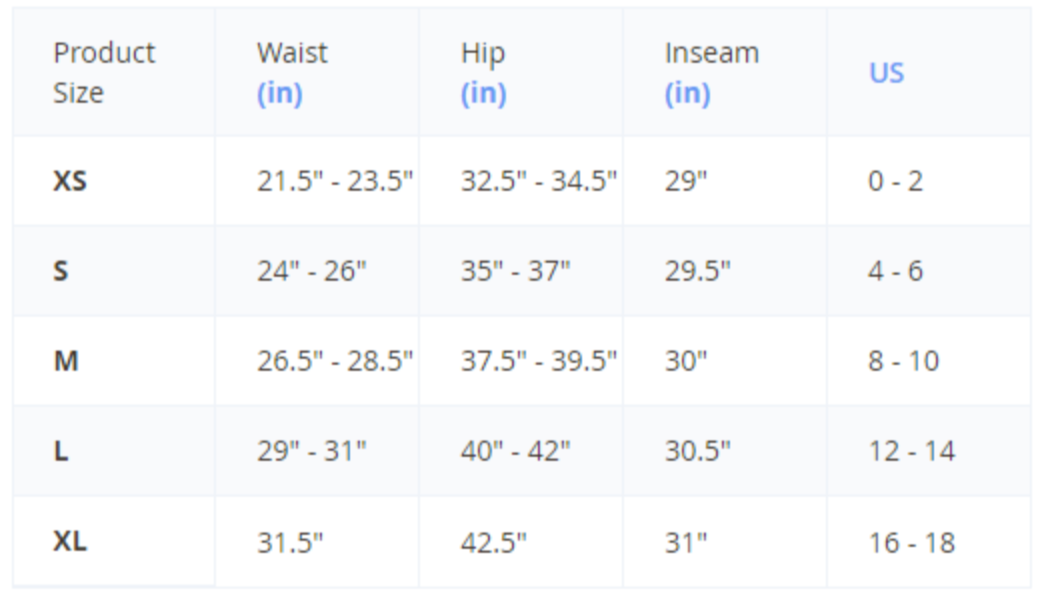
Task: Click the XL waist value 31.5"
Action: coord(290,542)
